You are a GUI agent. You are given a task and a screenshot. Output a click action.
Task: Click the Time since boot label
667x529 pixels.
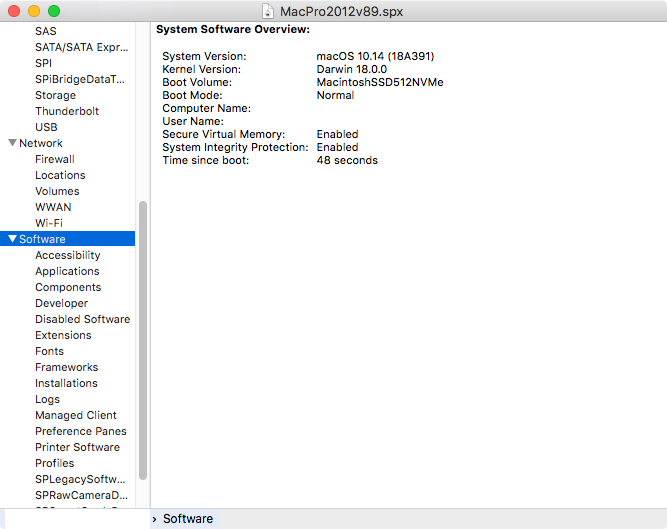pos(205,160)
